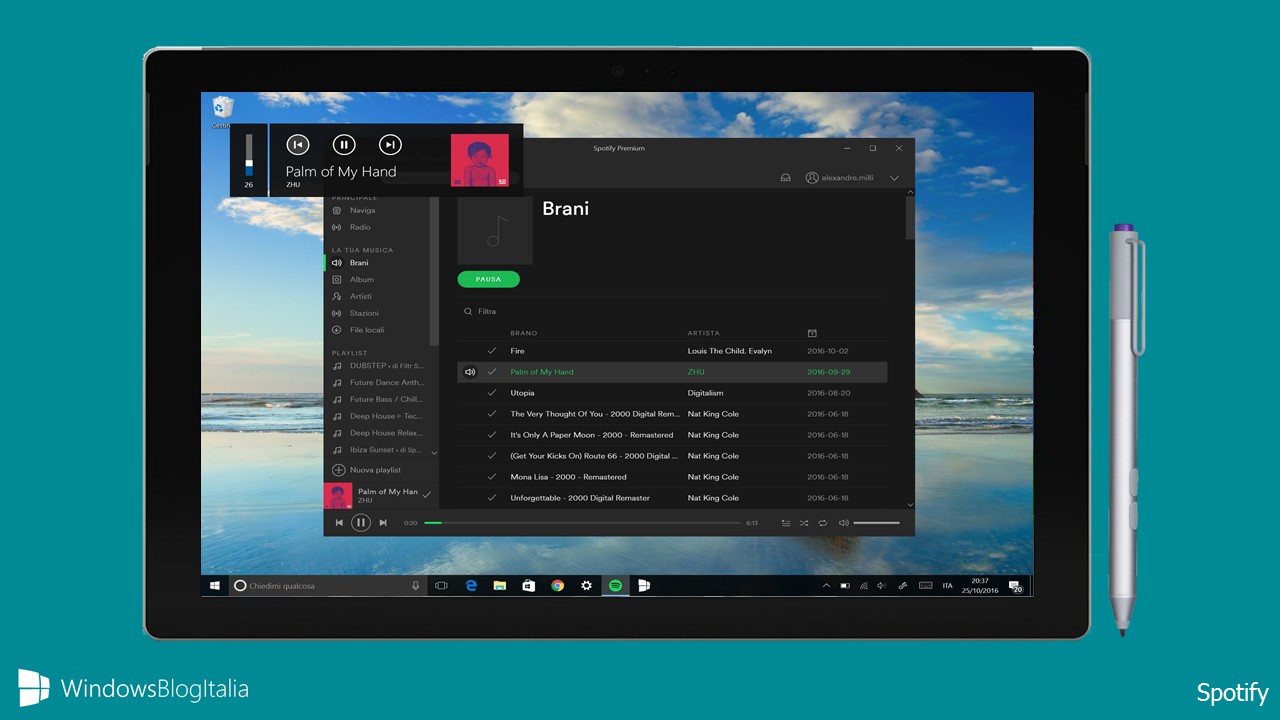Create a Nuova playlist
Viewport: 1280px width, 720px height.
367,470
